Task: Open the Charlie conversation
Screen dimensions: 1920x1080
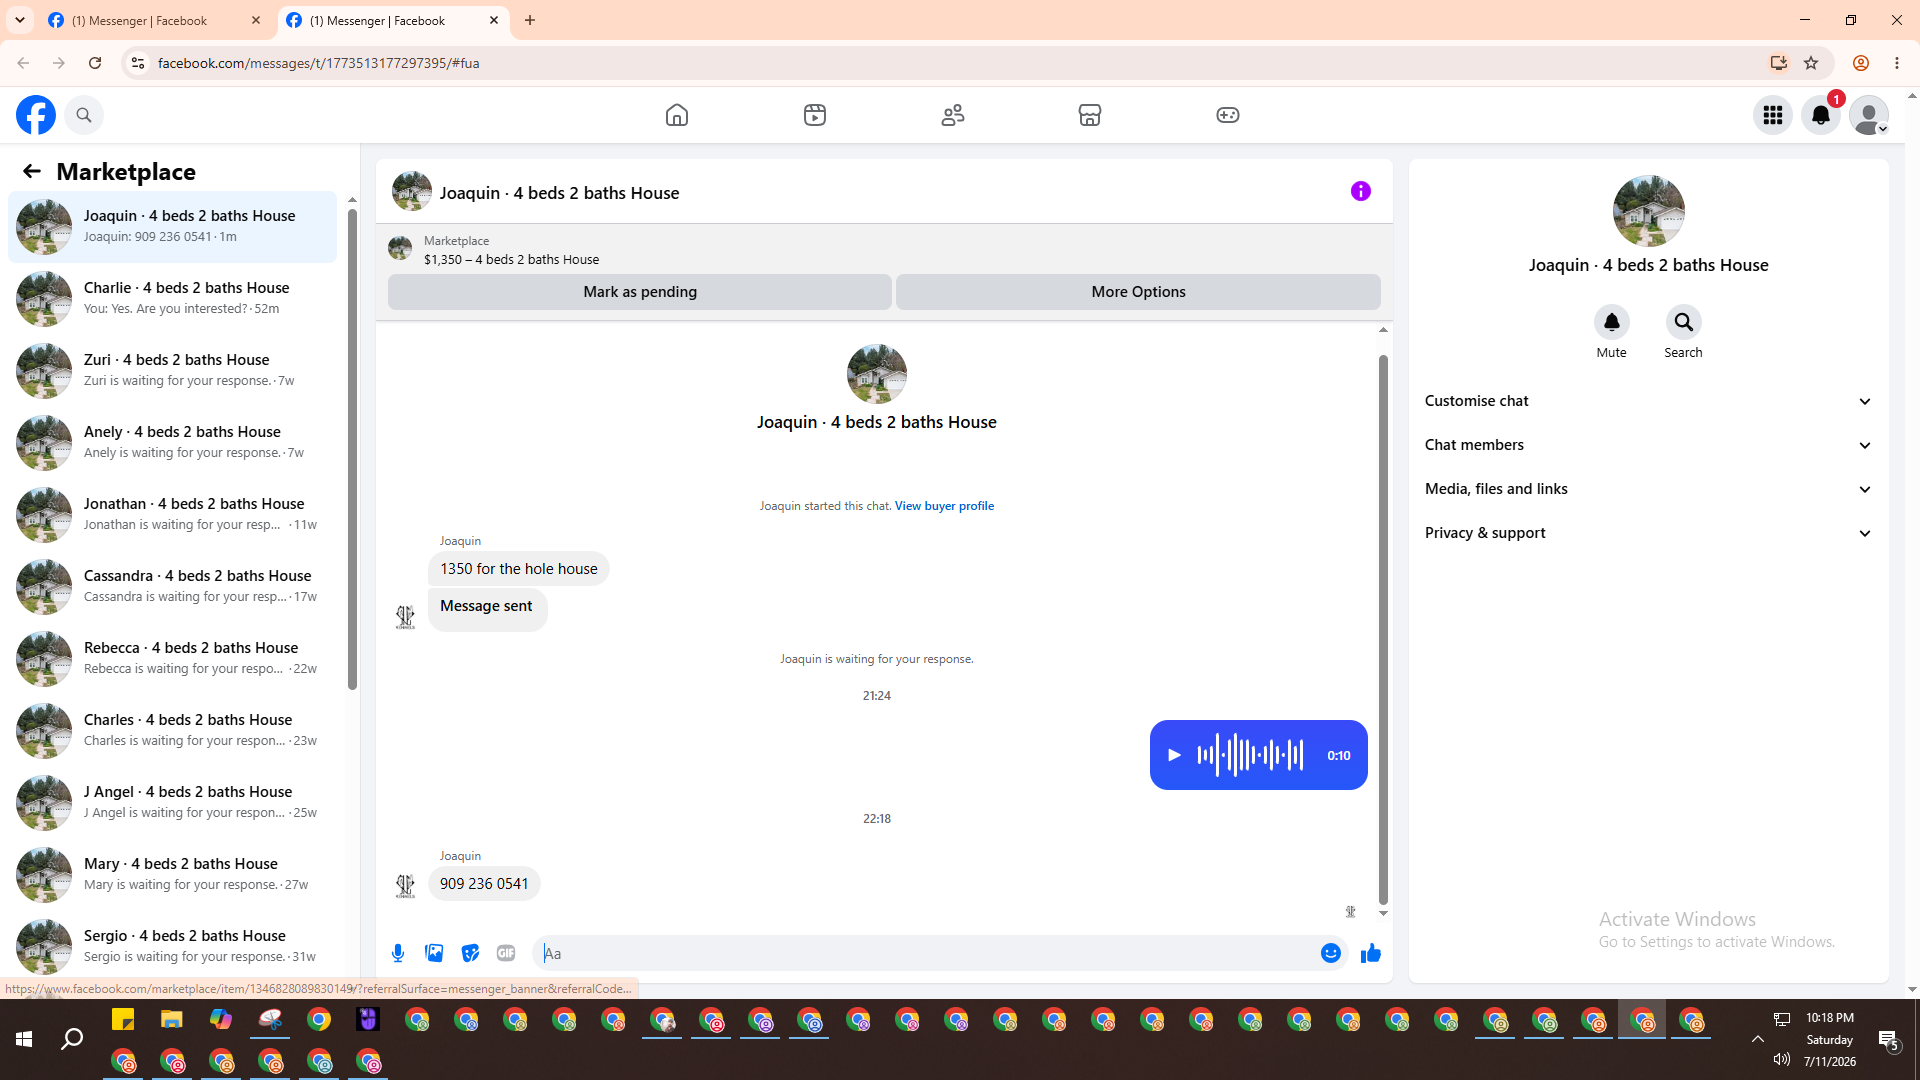Action: tap(173, 298)
